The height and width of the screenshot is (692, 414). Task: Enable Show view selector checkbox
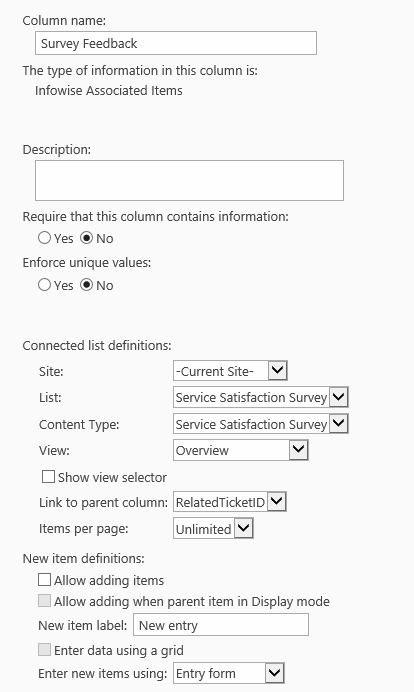tap(48, 477)
